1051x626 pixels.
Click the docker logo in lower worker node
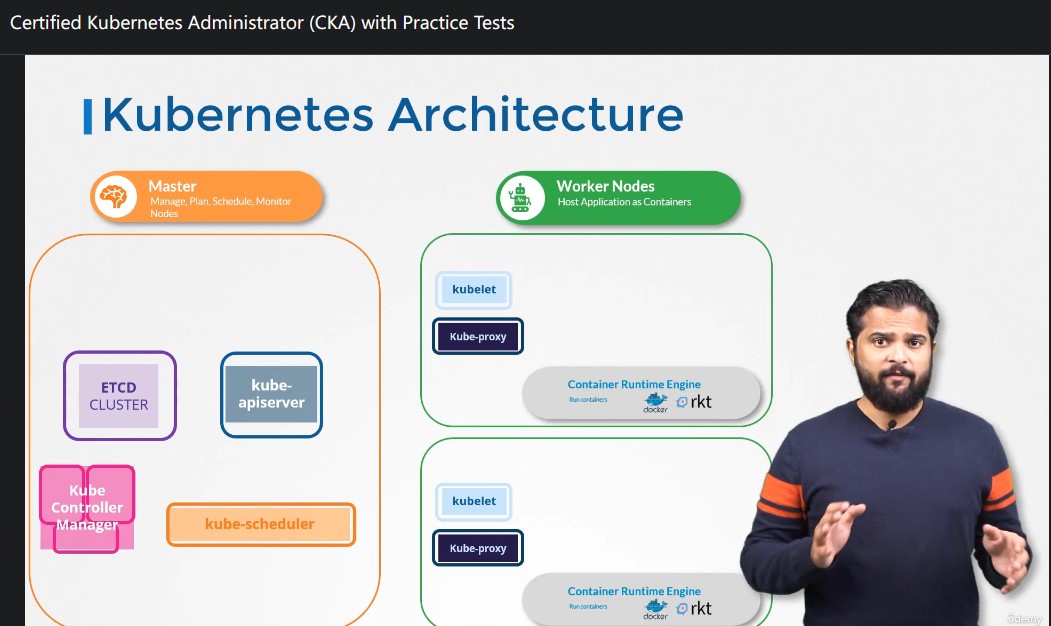pyautogui.click(x=656, y=609)
